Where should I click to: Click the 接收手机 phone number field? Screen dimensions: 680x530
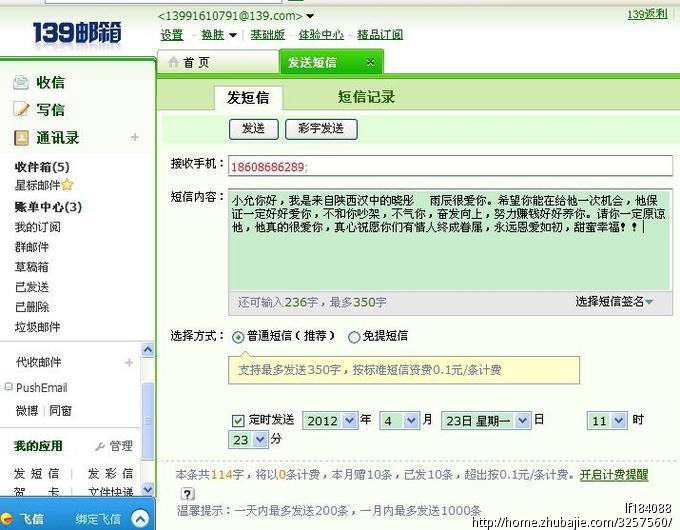tap(451, 166)
